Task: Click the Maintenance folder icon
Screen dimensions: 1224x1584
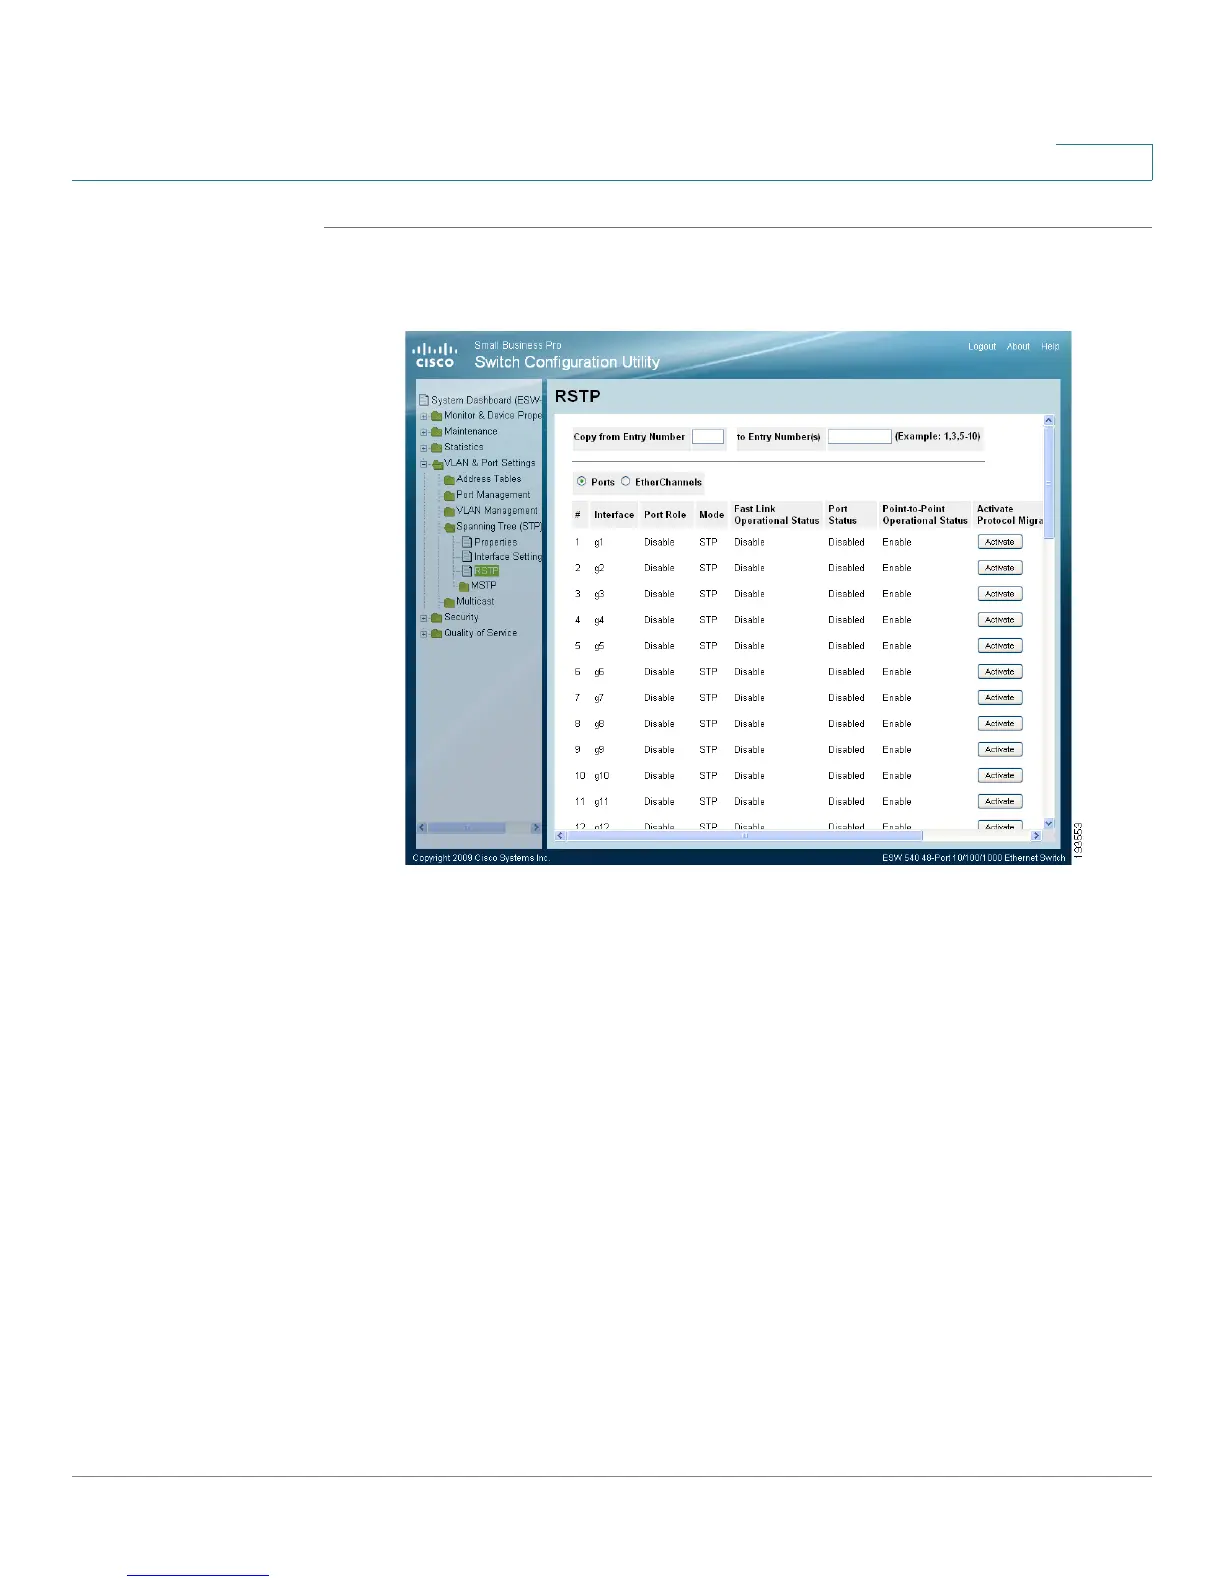Action: point(437,432)
